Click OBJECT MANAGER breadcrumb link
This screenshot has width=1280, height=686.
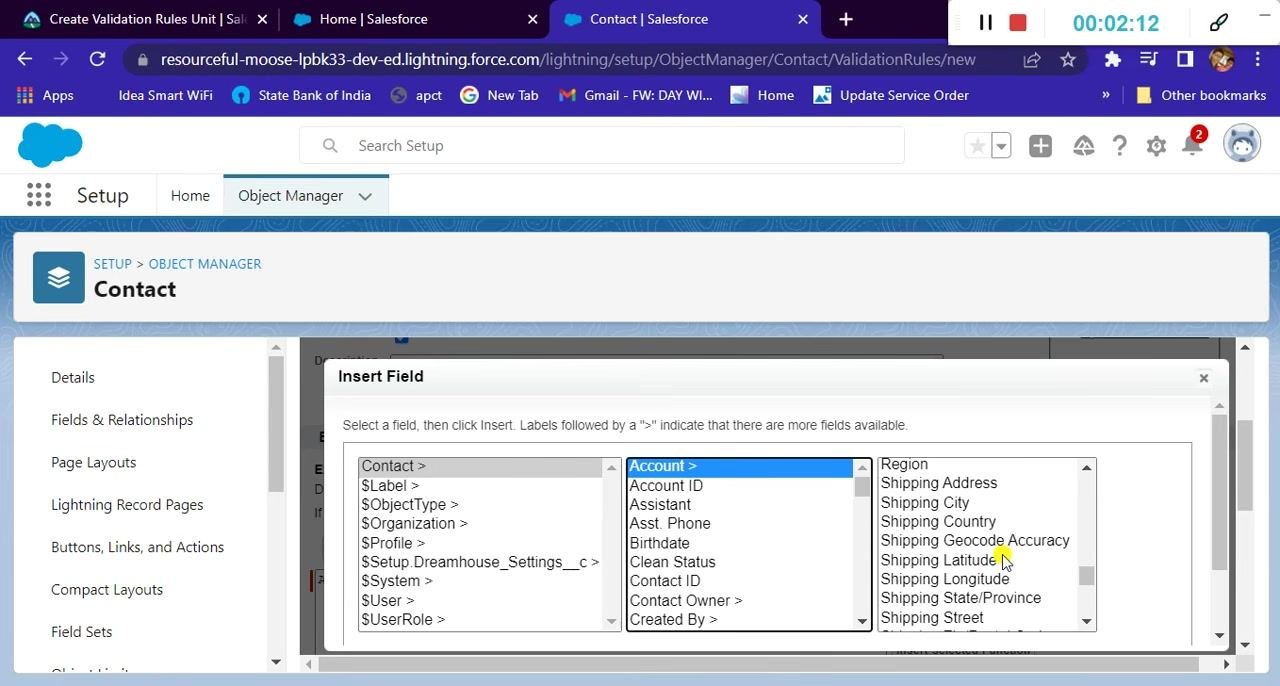coord(205,264)
